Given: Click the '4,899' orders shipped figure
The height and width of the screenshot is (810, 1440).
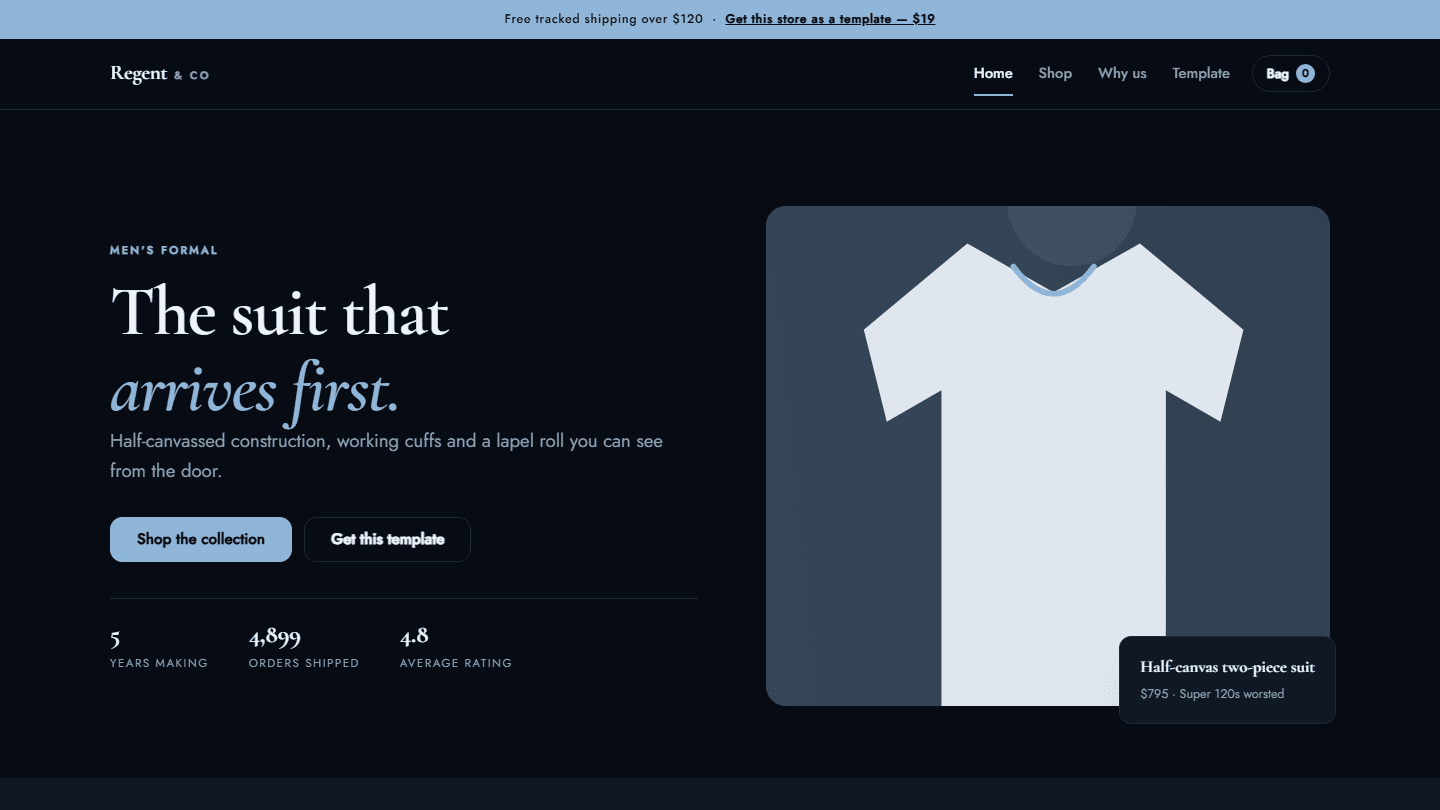Looking at the screenshot, I should tap(275, 637).
